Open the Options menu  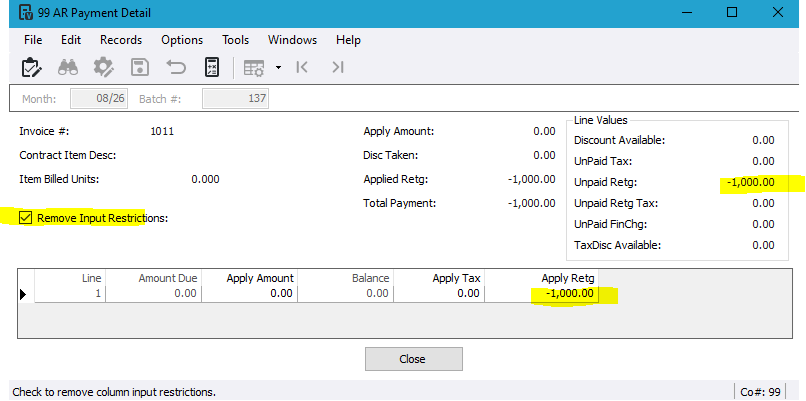182,40
